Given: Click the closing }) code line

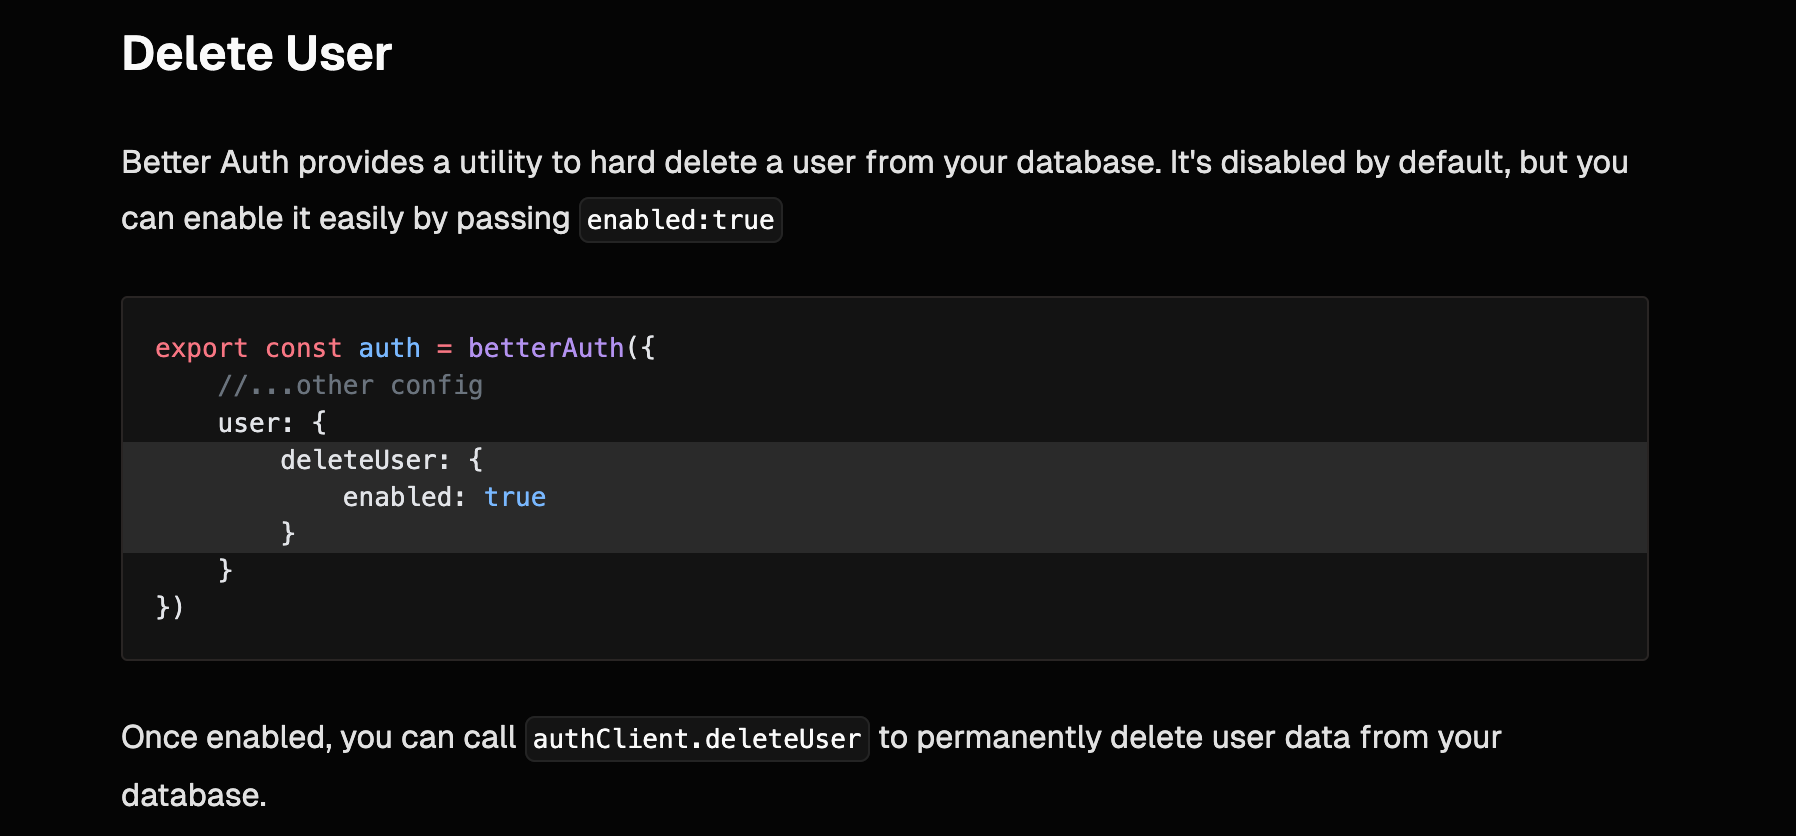Looking at the screenshot, I should point(170,607).
